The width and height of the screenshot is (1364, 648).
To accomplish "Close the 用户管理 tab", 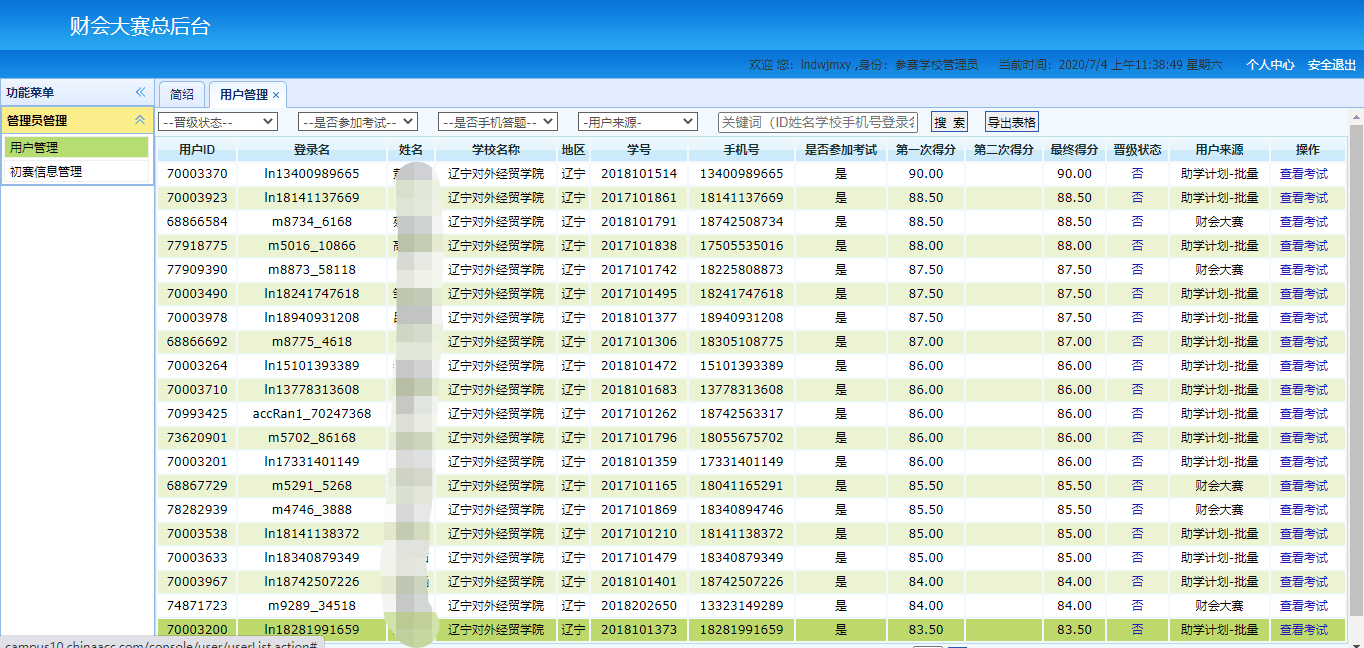I will pos(276,95).
